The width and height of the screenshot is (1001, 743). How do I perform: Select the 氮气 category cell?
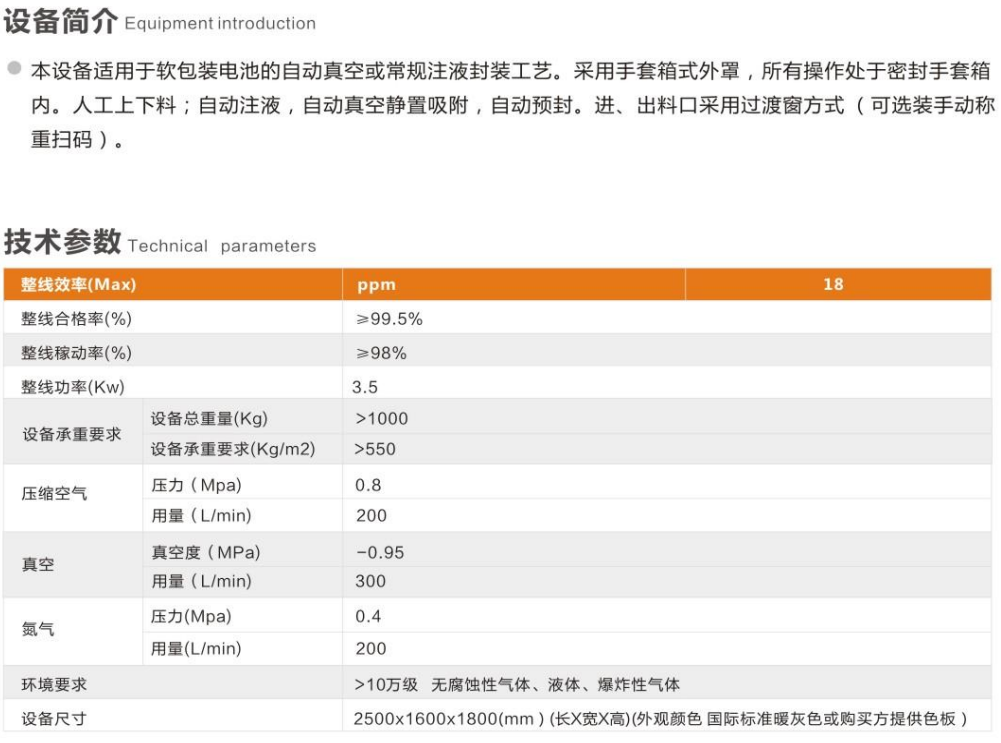[x=38, y=629]
